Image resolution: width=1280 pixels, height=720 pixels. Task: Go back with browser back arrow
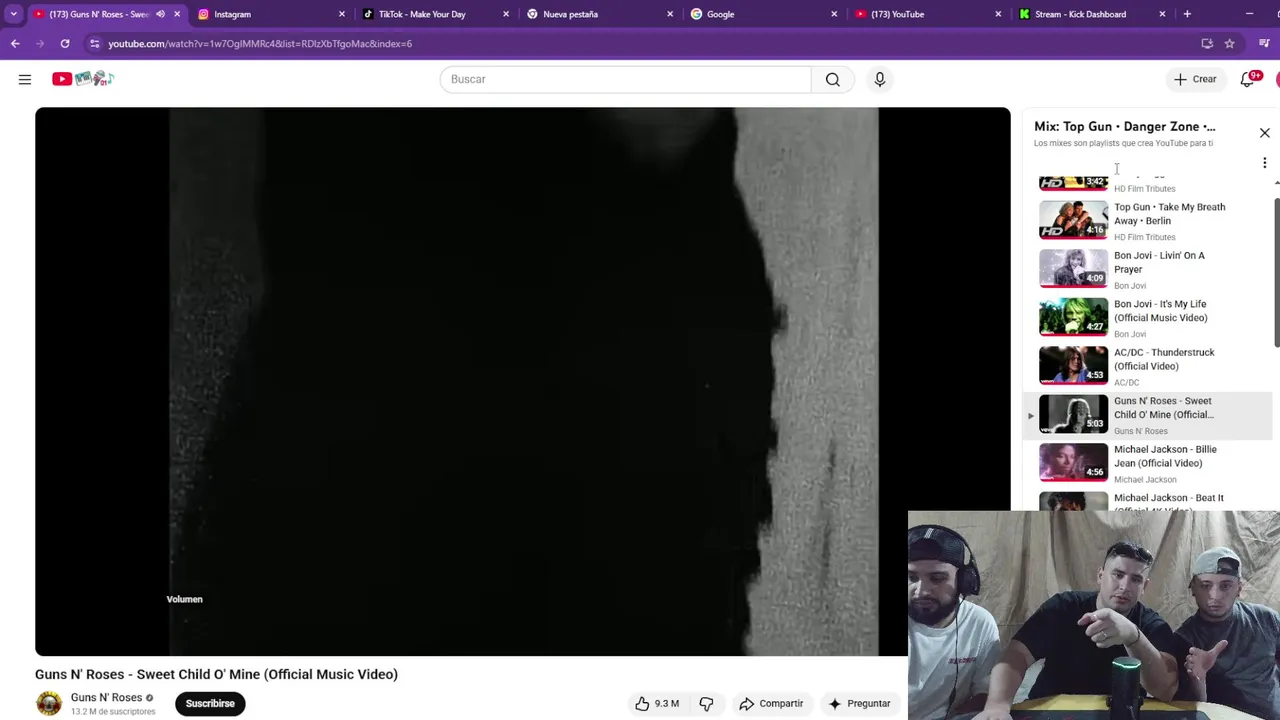click(15, 44)
